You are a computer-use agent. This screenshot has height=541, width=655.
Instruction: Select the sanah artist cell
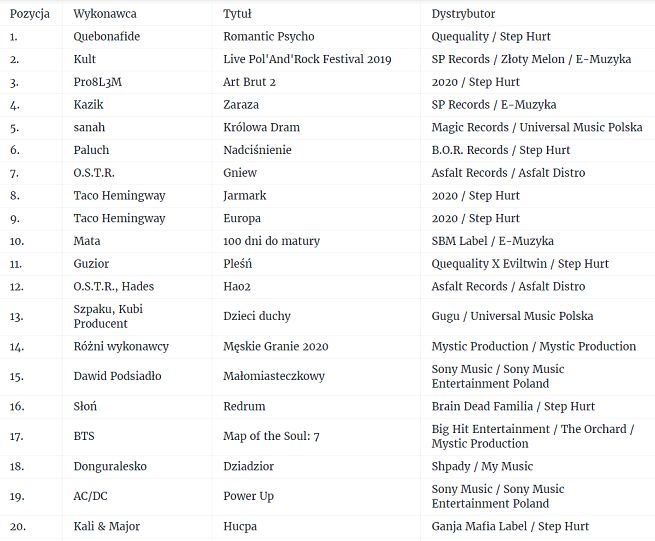click(x=89, y=127)
